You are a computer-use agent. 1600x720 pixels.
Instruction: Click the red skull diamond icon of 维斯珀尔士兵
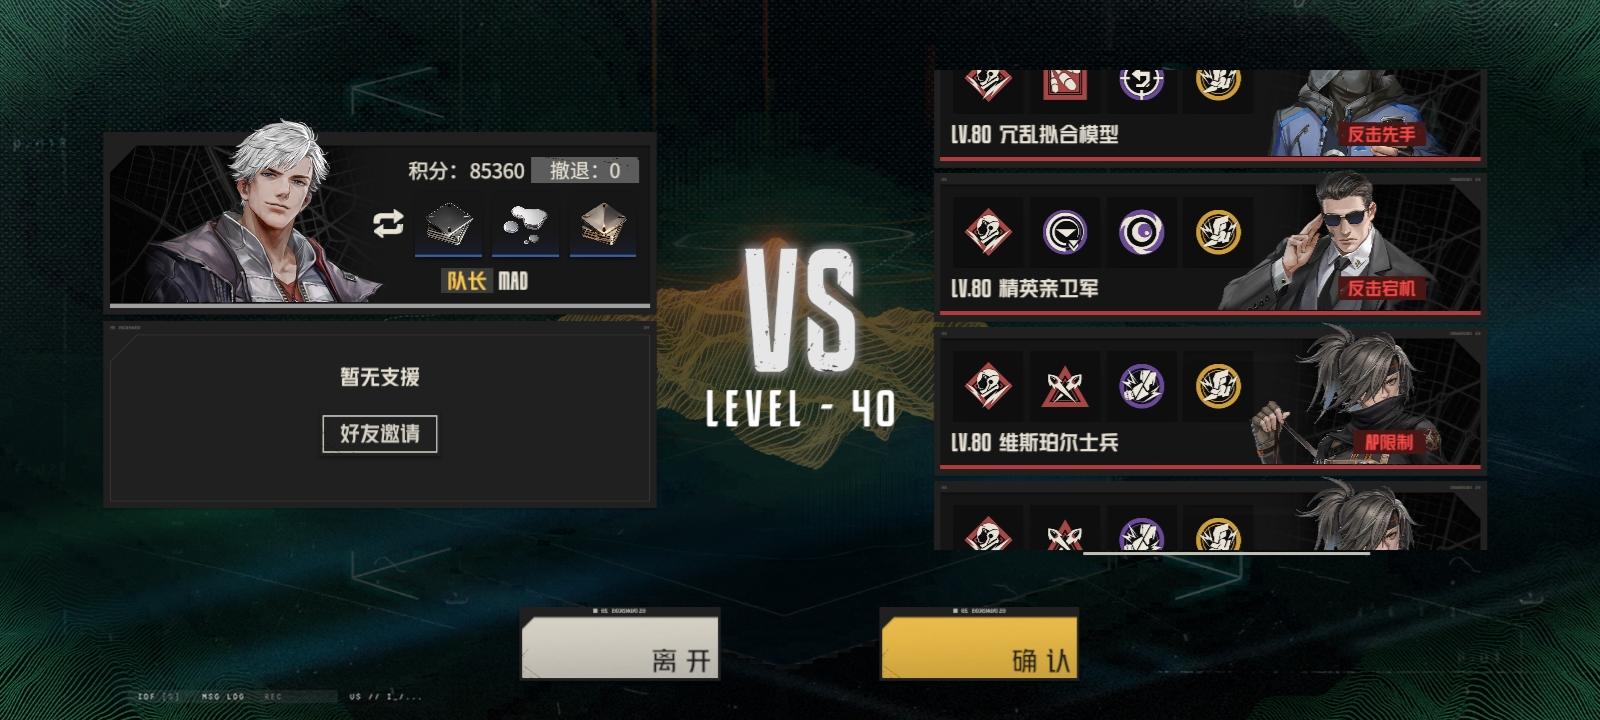pyautogui.click(x=988, y=387)
